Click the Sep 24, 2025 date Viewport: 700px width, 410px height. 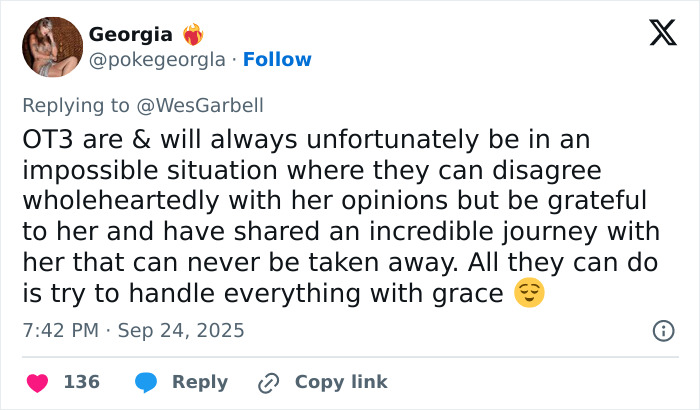pyautogui.click(x=181, y=330)
